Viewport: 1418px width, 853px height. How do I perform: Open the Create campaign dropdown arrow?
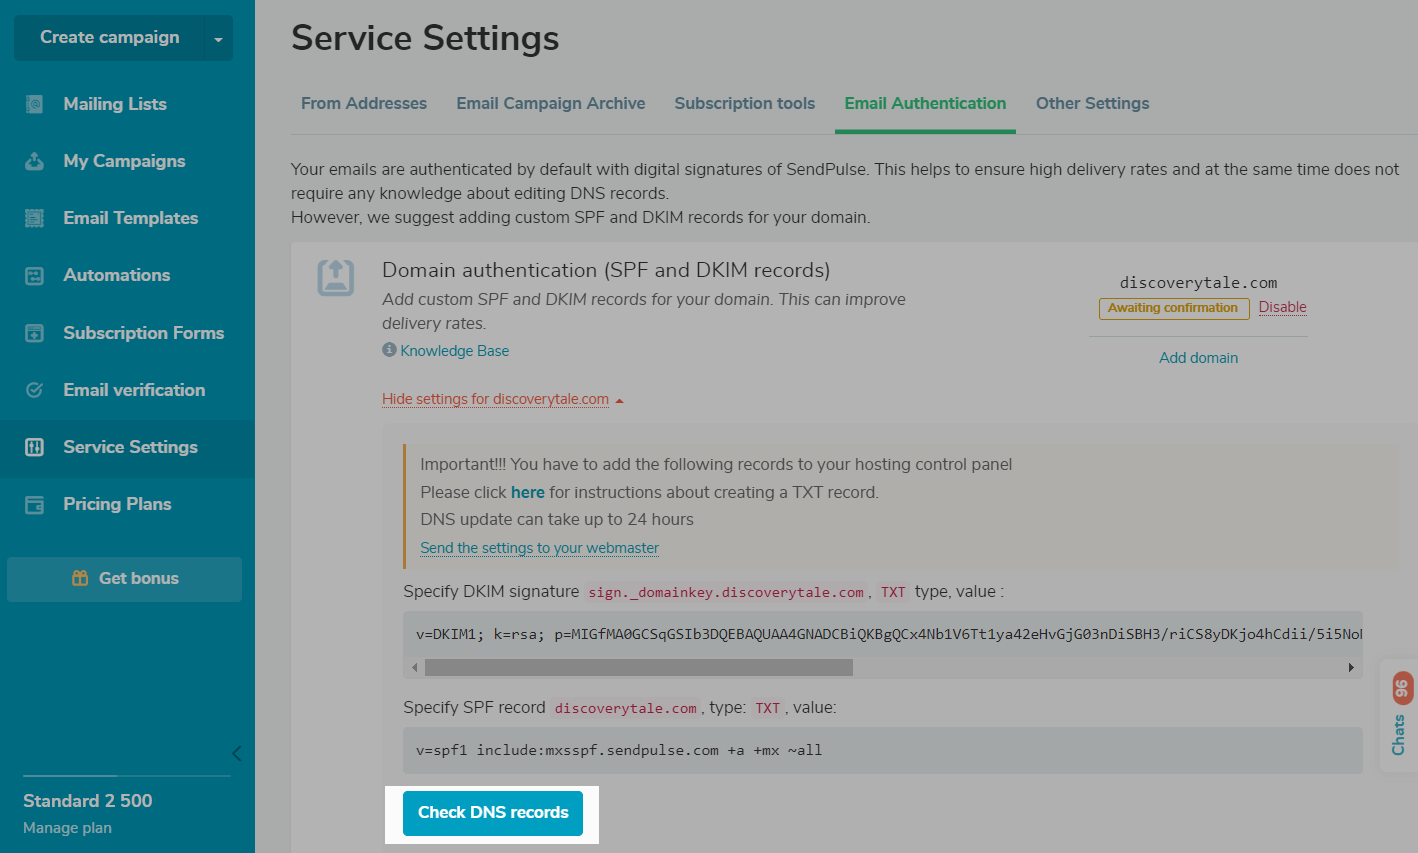coord(218,39)
